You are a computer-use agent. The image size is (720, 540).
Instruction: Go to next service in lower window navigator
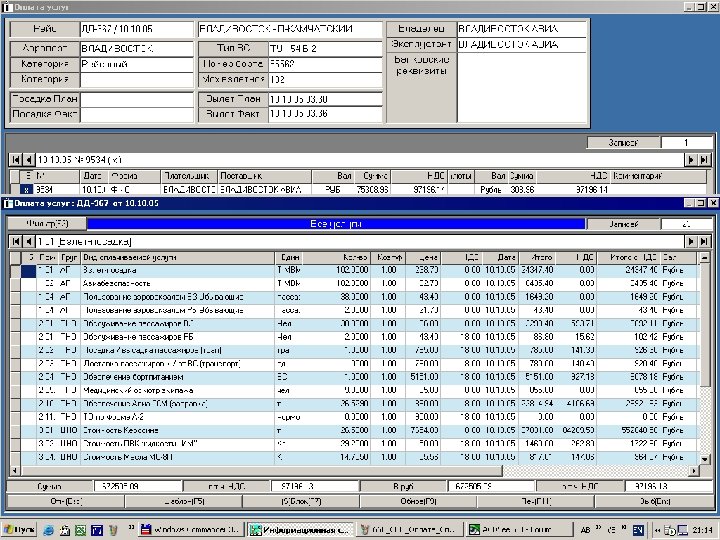tap(690, 241)
